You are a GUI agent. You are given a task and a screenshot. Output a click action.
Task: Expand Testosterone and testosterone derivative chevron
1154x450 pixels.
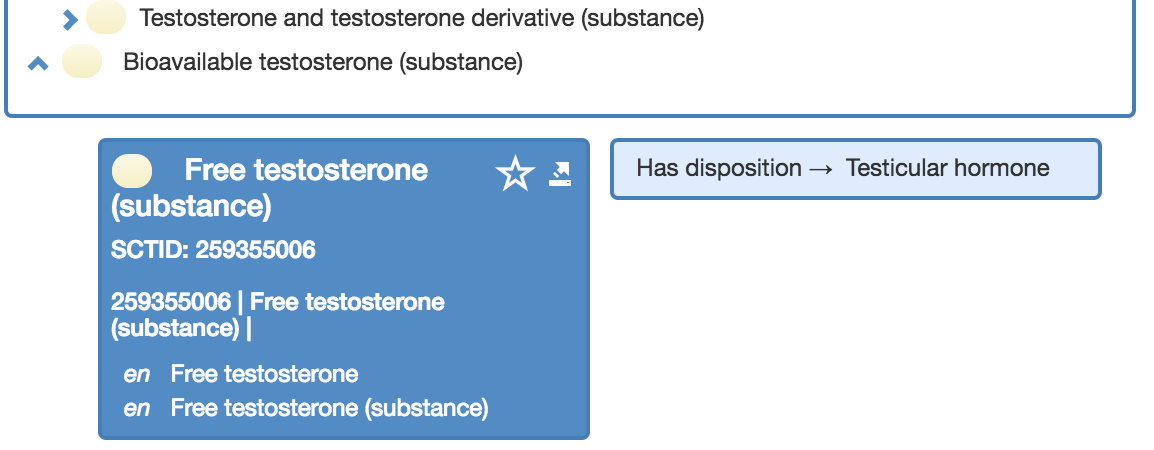point(70,20)
